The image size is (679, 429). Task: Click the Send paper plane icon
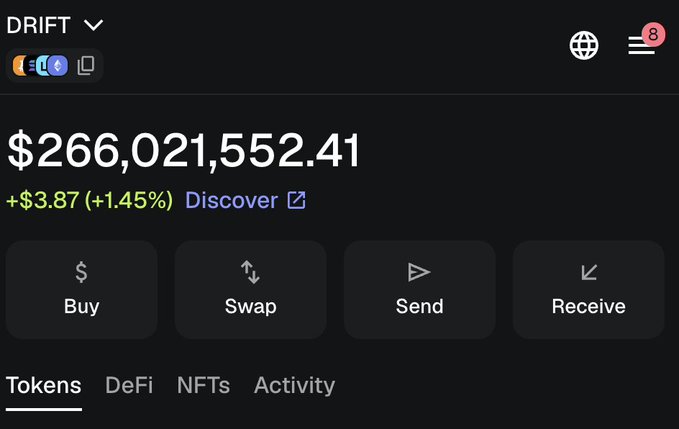click(x=419, y=271)
